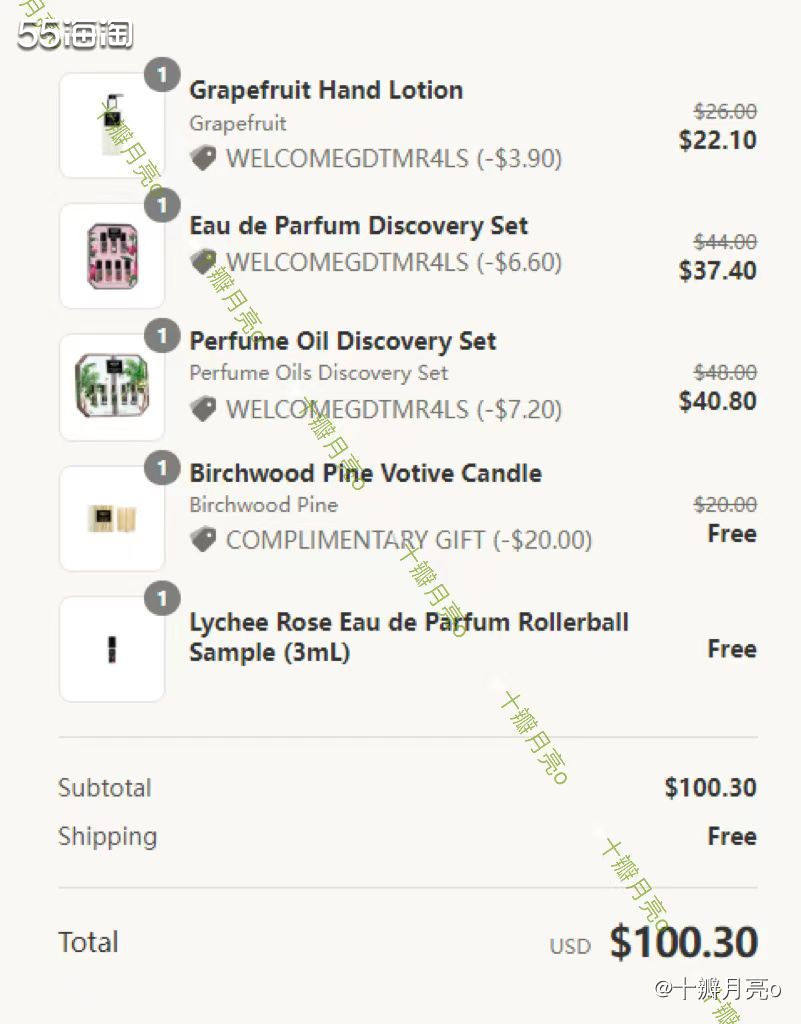Image resolution: width=801 pixels, height=1024 pixels.
Task: Open the Perfume Oil Discovery Set title
Action: pyautogui.click(x=343, y=341)
